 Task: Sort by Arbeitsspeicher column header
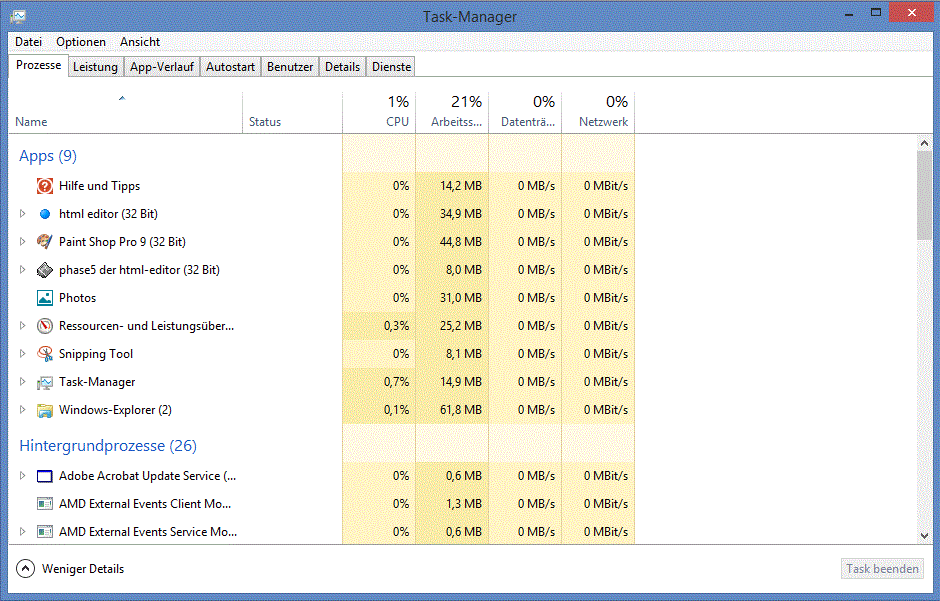pos(452,111)
